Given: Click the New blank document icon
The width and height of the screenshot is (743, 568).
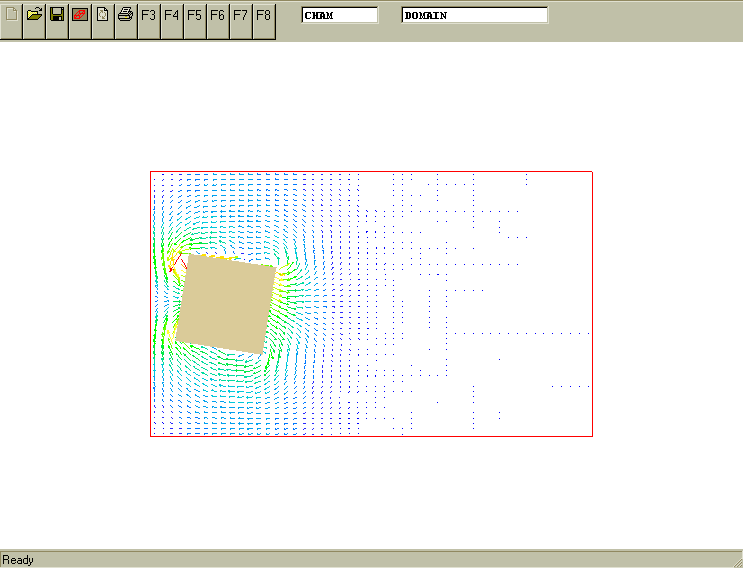Looking at the screenshot, I should [11, 15].
